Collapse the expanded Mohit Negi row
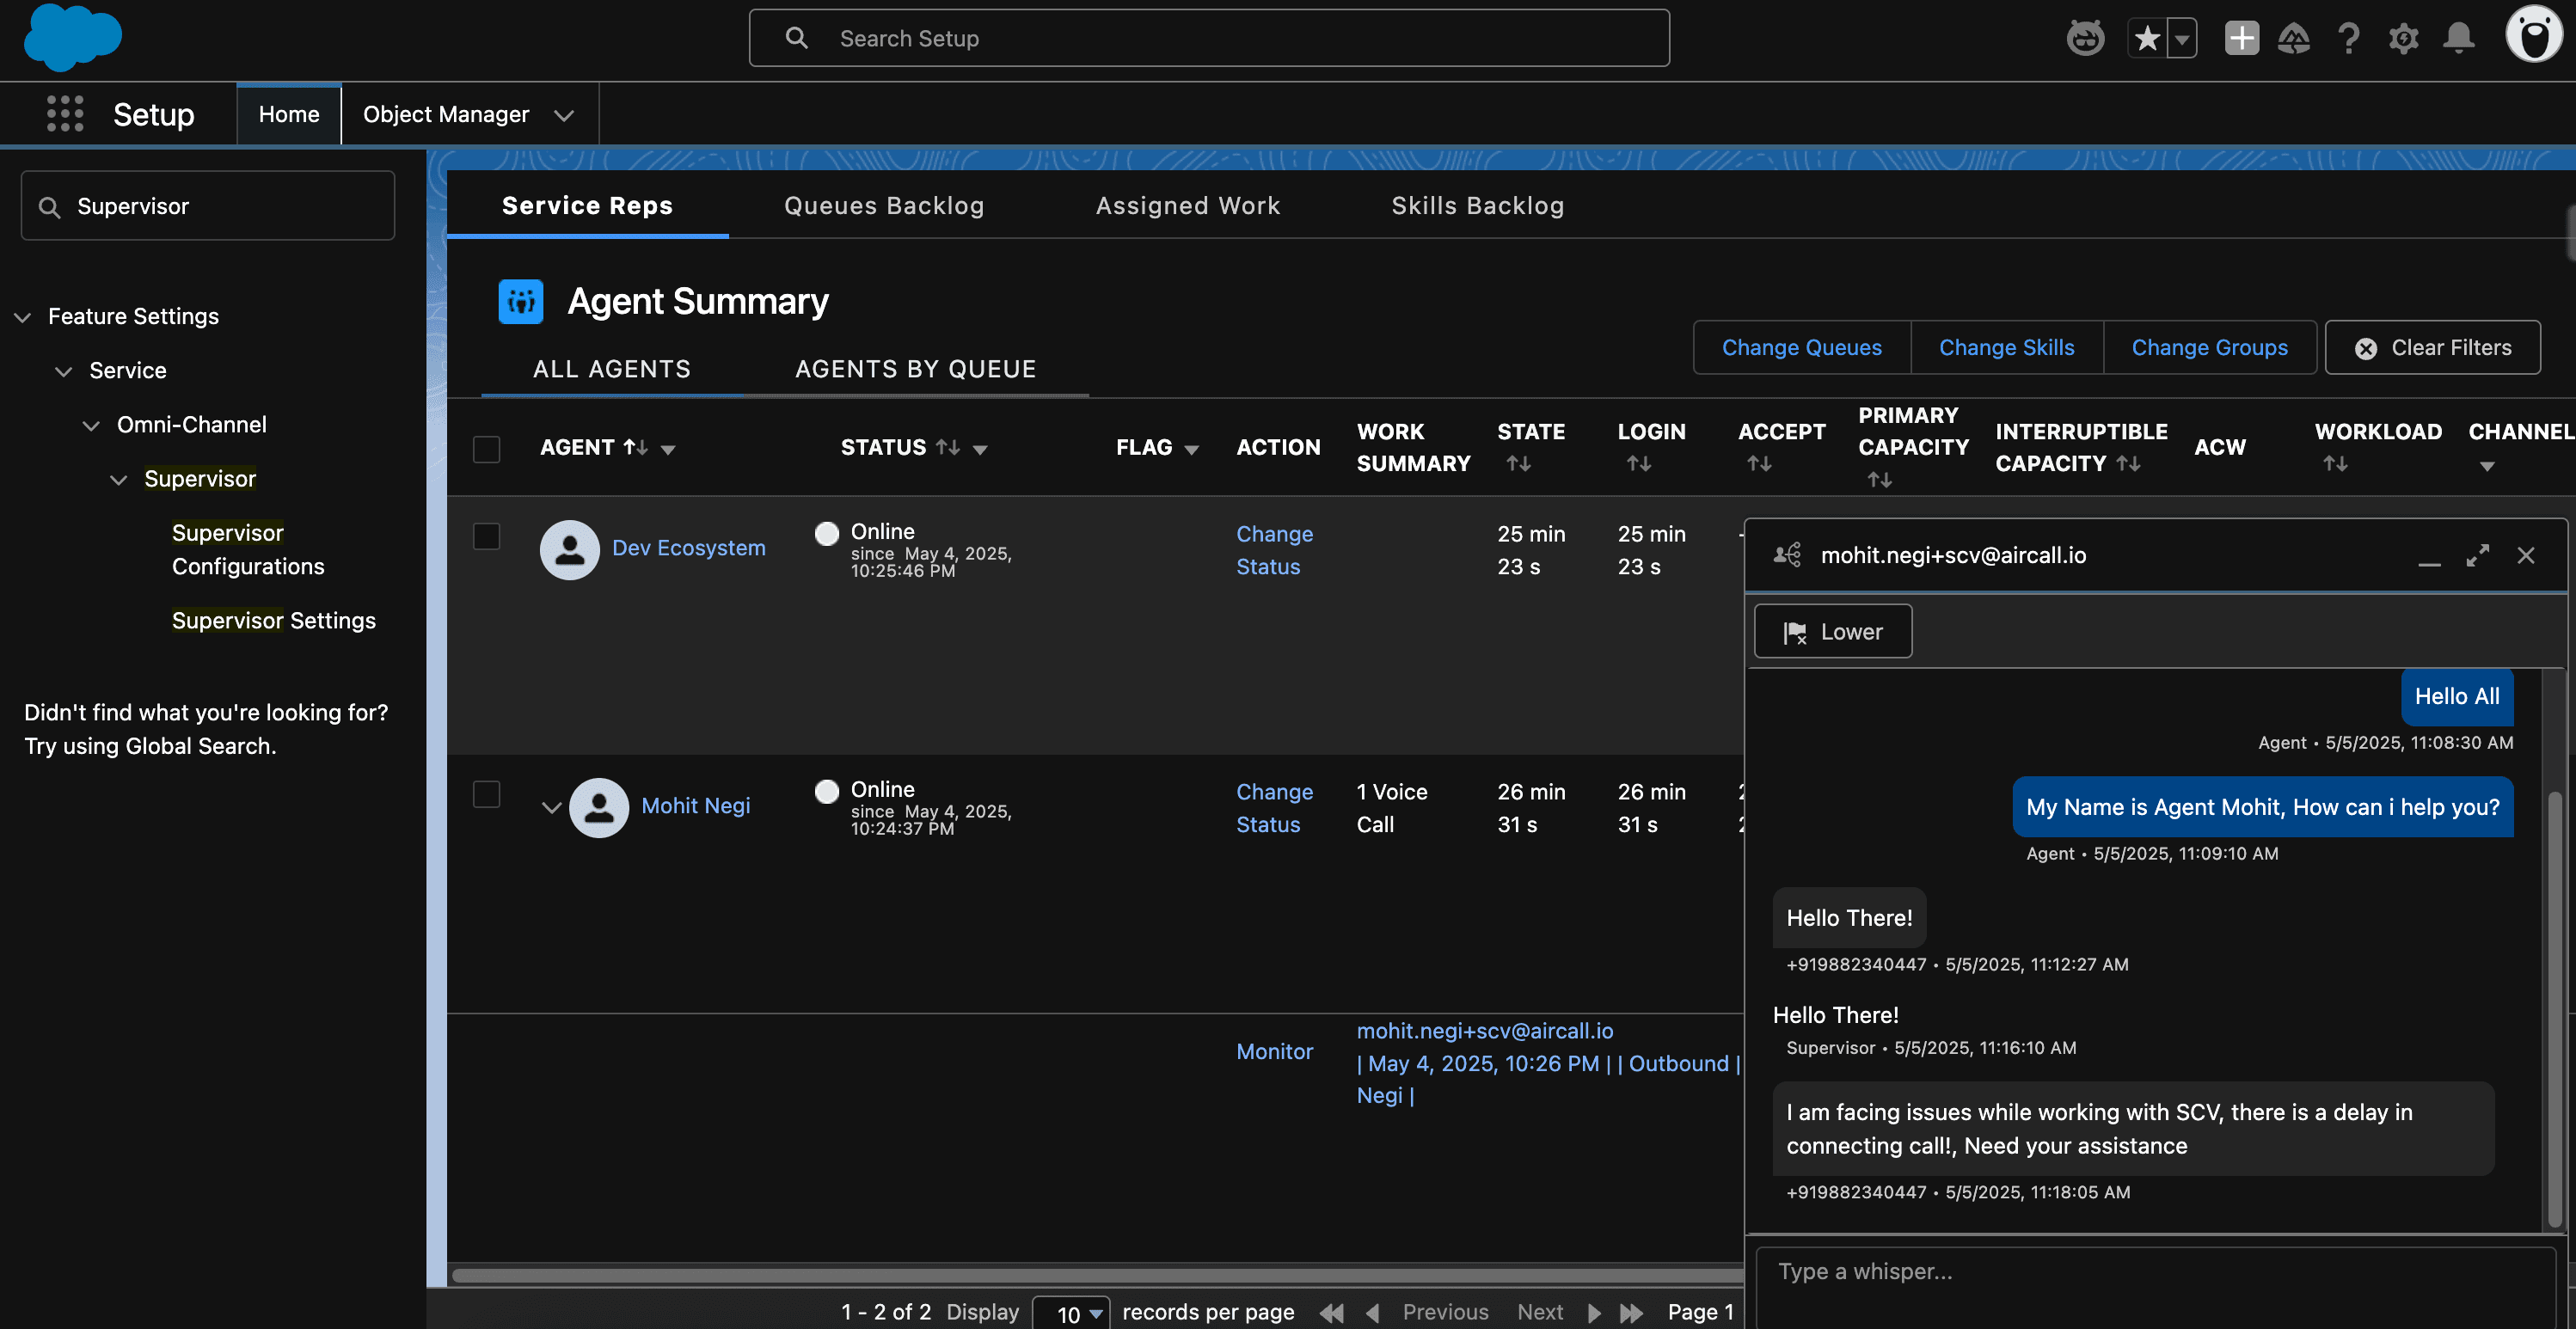Viewport: 2576px width, 1329px height. pyautogui.click(x=551, y=807)
